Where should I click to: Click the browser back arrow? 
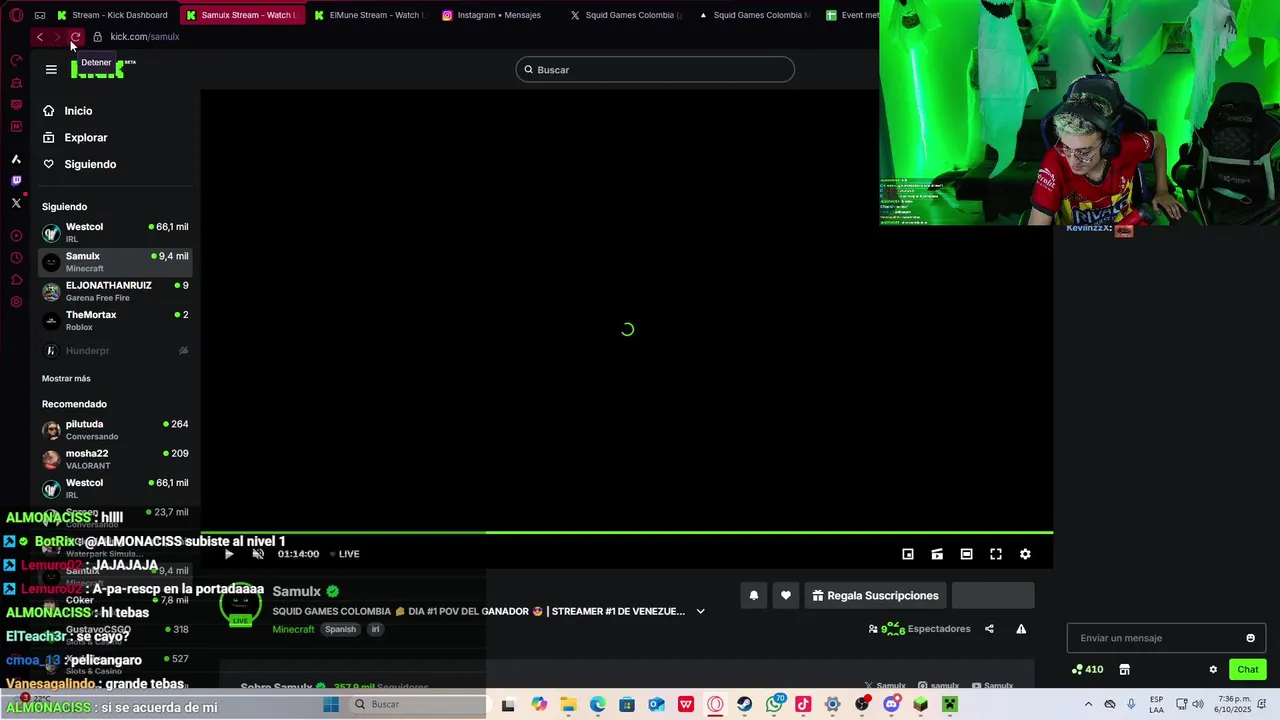pyautogui.click(x=39, y=37)
